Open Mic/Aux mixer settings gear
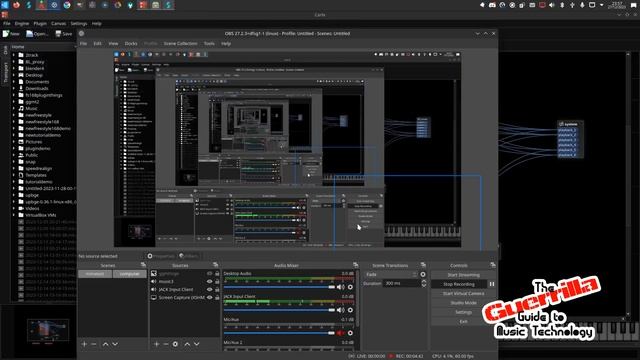The height and width of the screenshot is (360, 640). pos(350,333)
